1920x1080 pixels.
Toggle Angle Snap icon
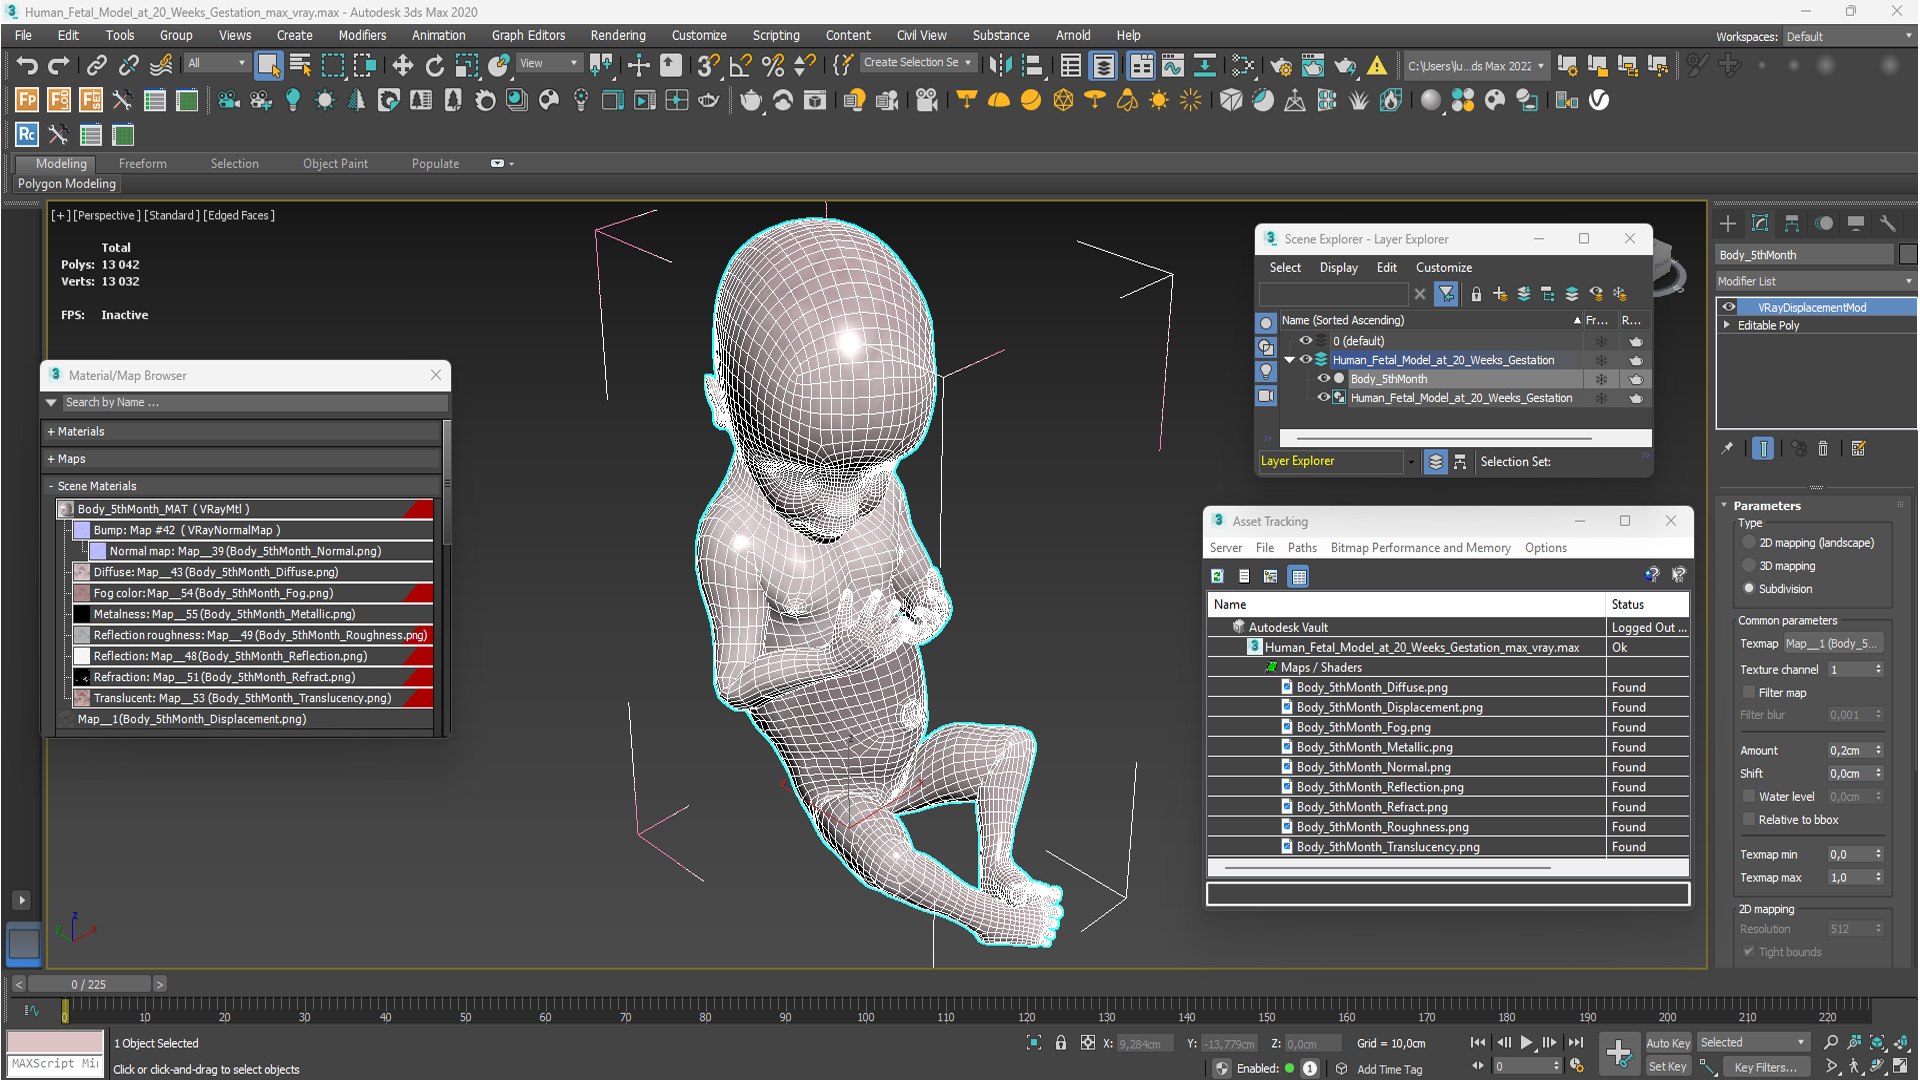tap(740, 66)
